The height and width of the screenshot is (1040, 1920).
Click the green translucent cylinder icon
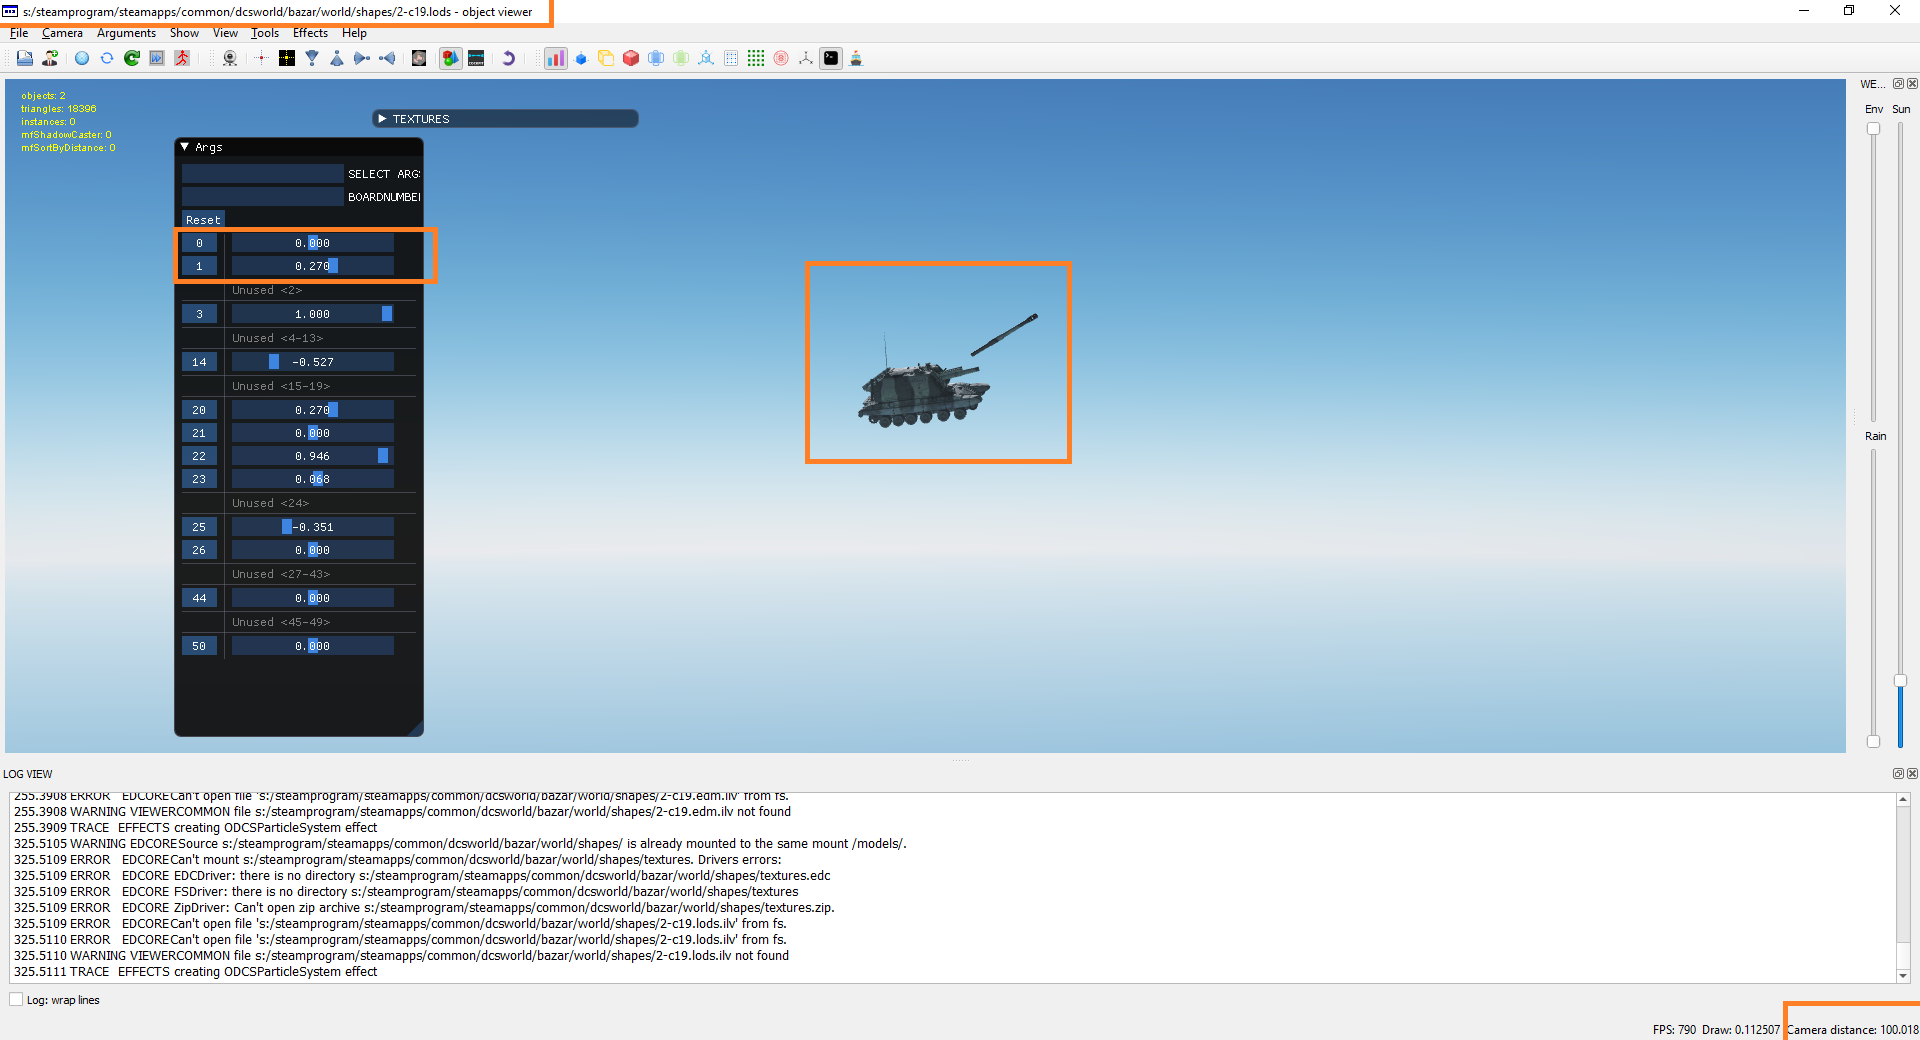(x=681, y=58)
